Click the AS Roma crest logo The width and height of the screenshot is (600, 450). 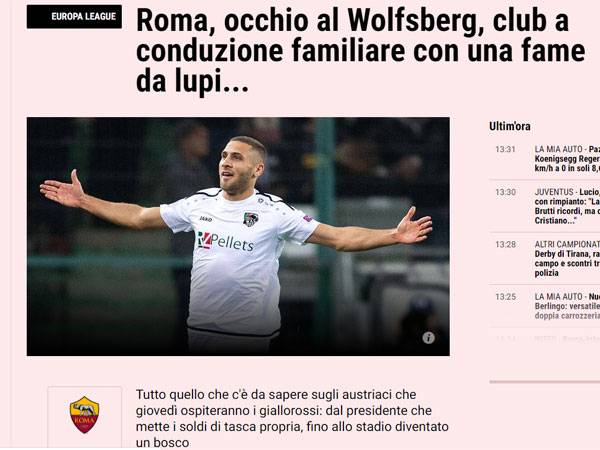(85, 415)
